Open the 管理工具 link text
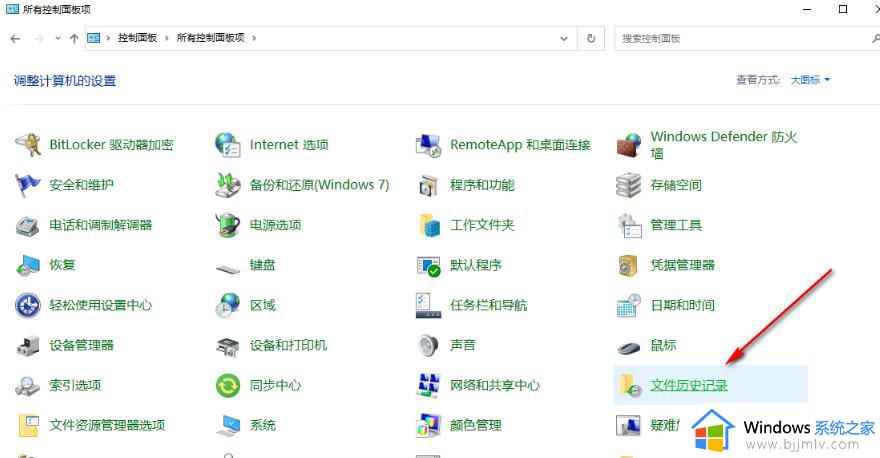Screen dimensions: 880x458 coord(676,225)
